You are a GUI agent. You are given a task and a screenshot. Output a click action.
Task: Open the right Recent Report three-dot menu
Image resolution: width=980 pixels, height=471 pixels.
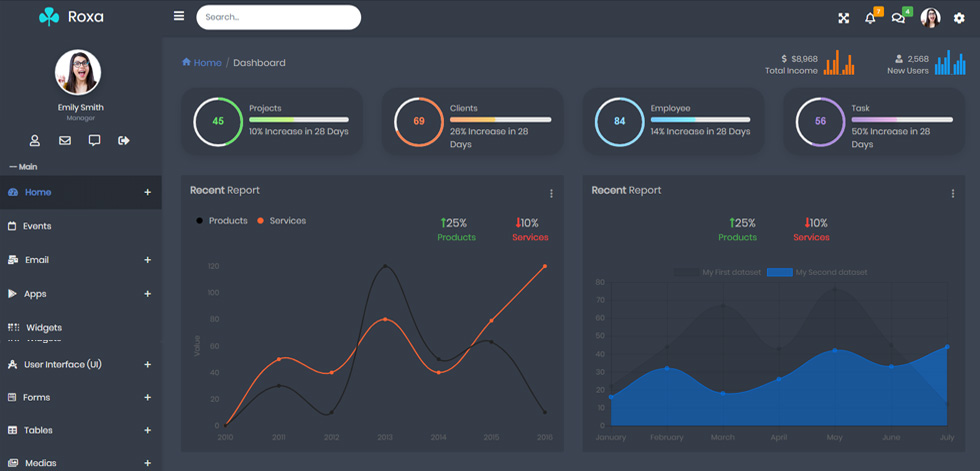pyautogui.click(x=952, y=194)
